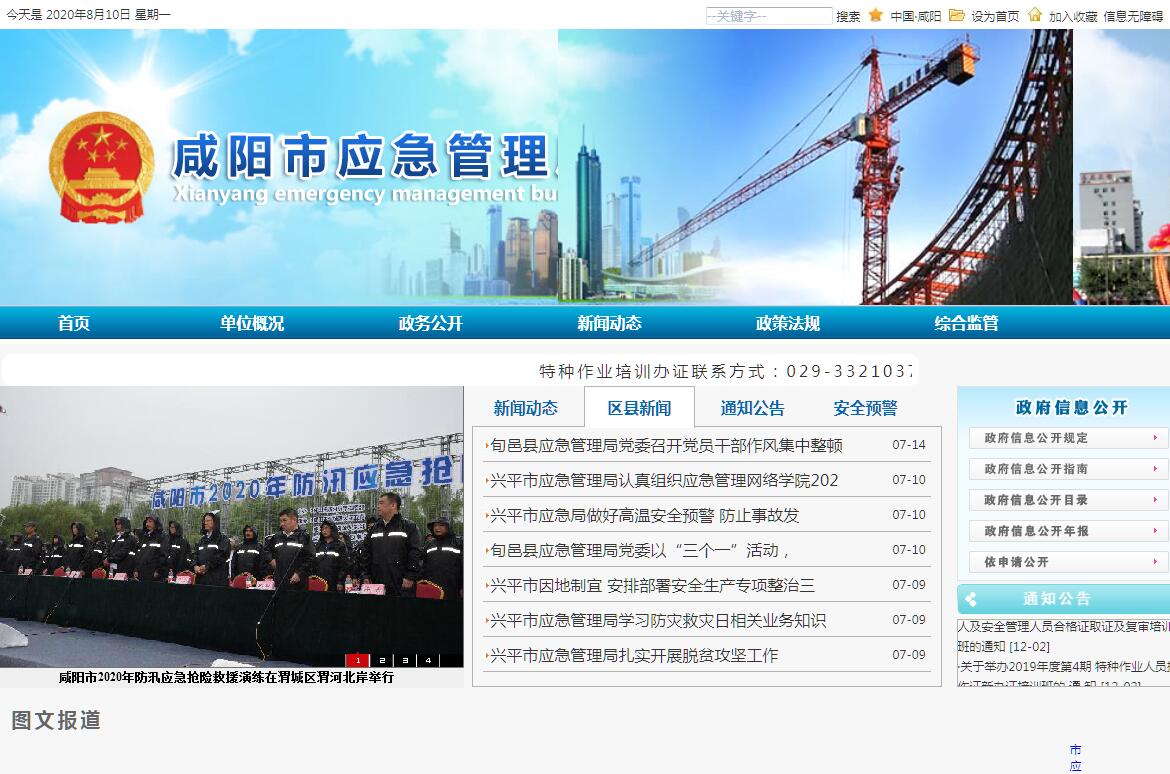The height and width of the screenshot is (774, 1170).
Task: Open article 兴平市应急管理局扎实开展脱贫攻坚工作
Action: coord(634,656)
